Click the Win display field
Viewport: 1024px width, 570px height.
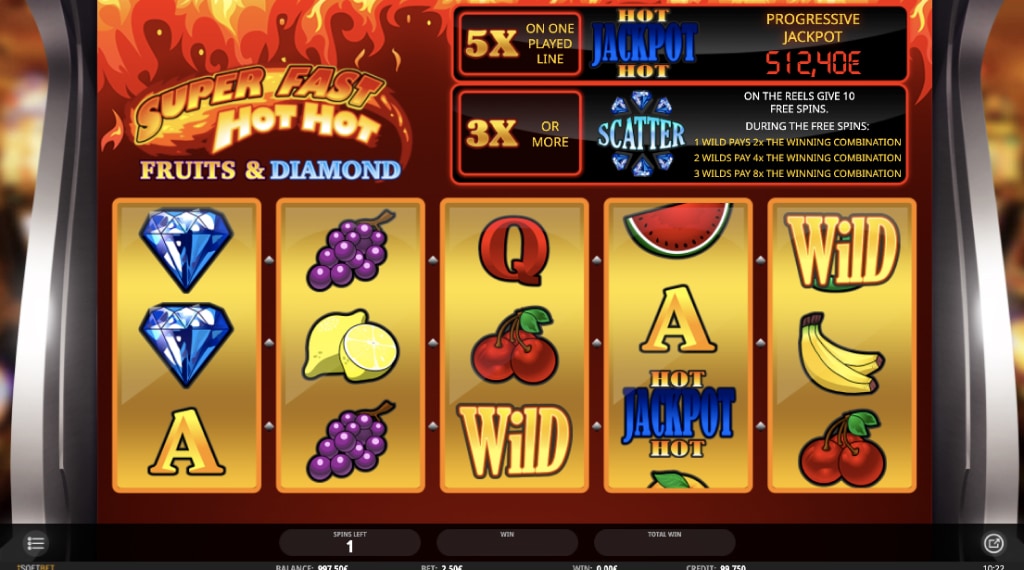[x=507, y=543]
